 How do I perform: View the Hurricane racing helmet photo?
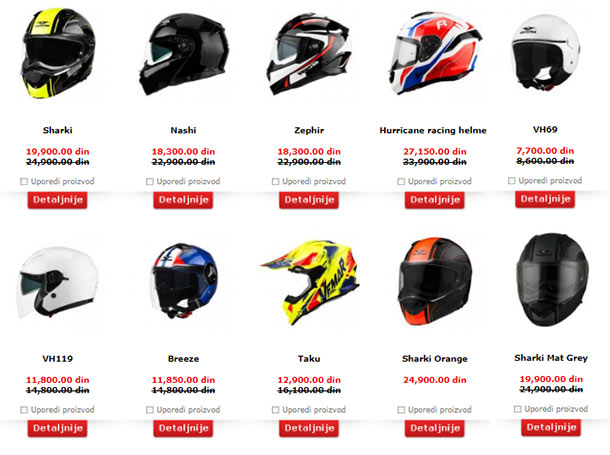click(435, 53)
